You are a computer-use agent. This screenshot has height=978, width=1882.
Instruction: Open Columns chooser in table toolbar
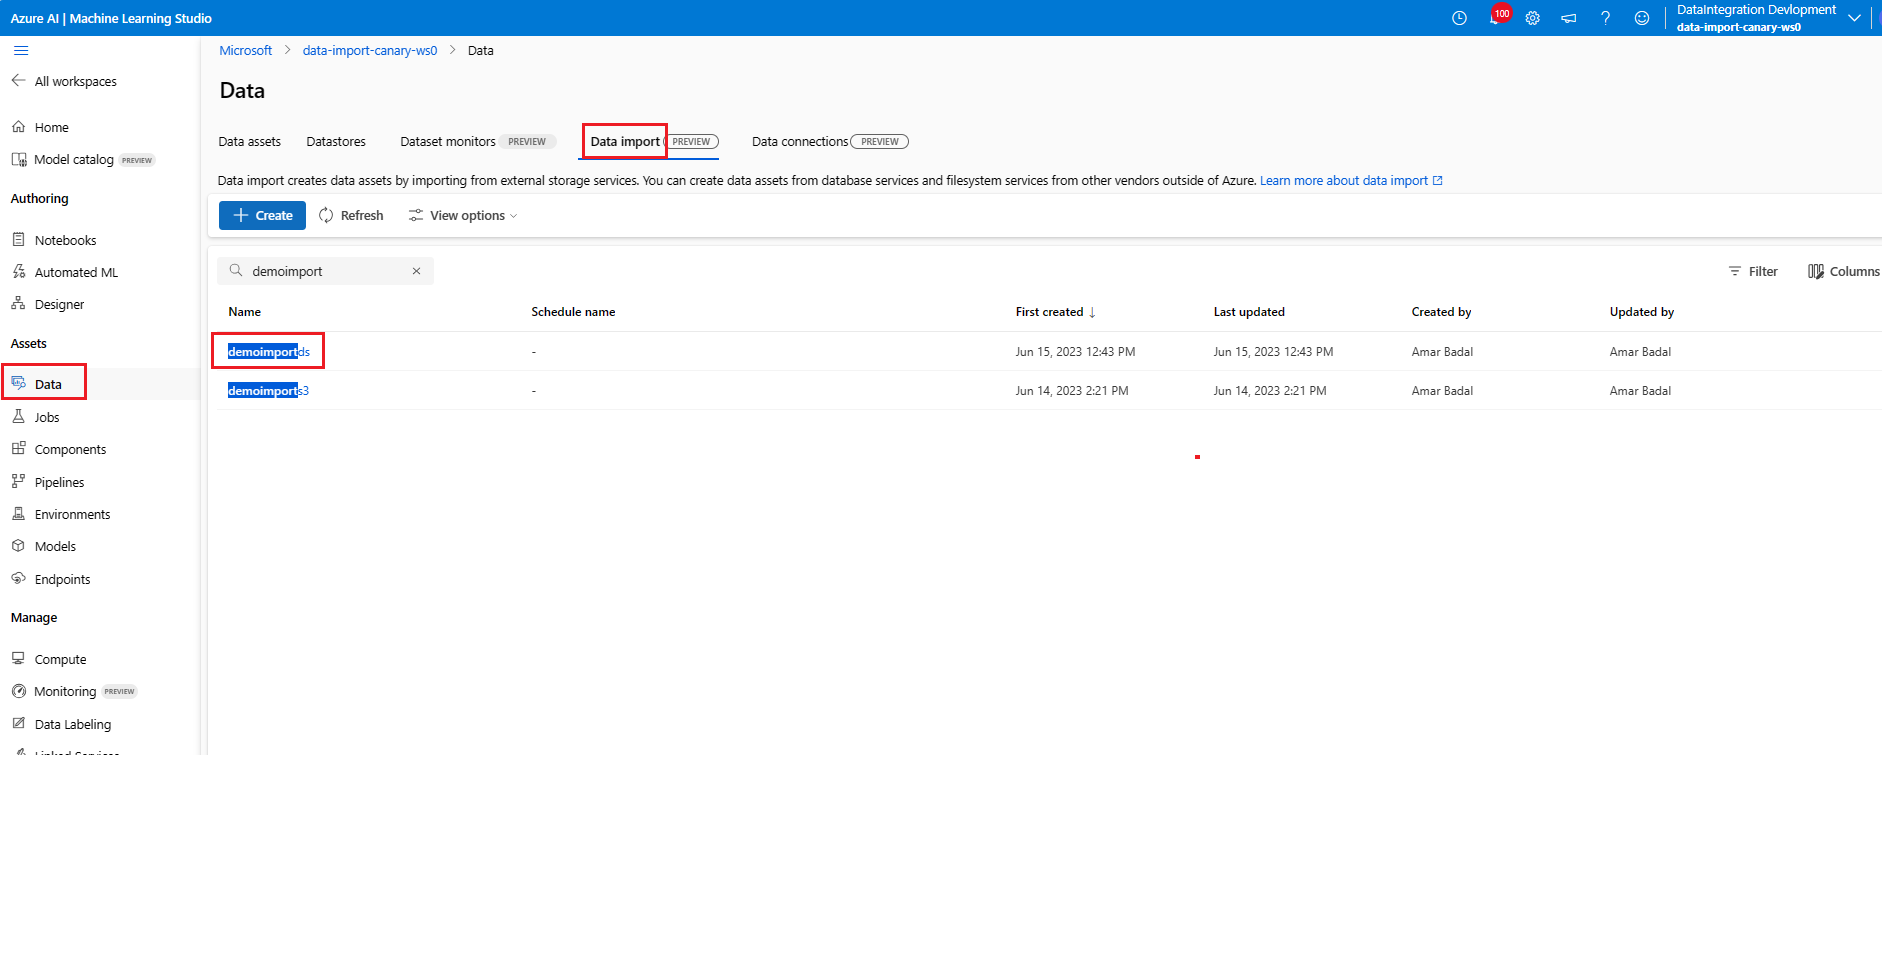click(1843, 271)
